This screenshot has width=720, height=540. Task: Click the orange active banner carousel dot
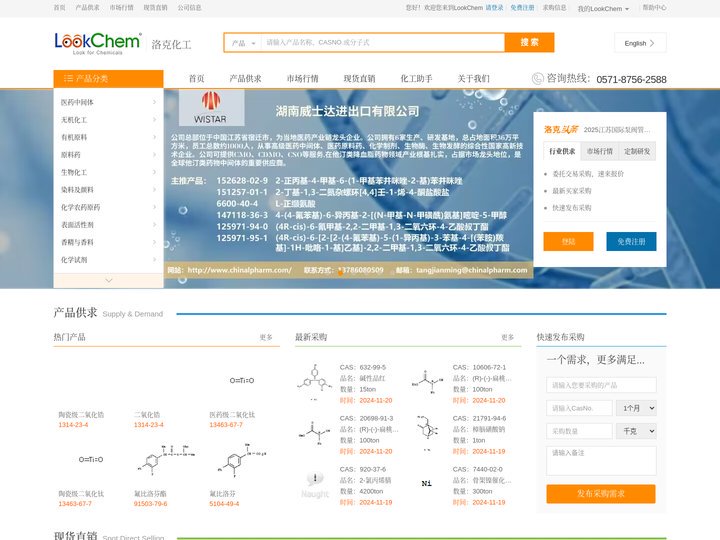coord(340,273)
